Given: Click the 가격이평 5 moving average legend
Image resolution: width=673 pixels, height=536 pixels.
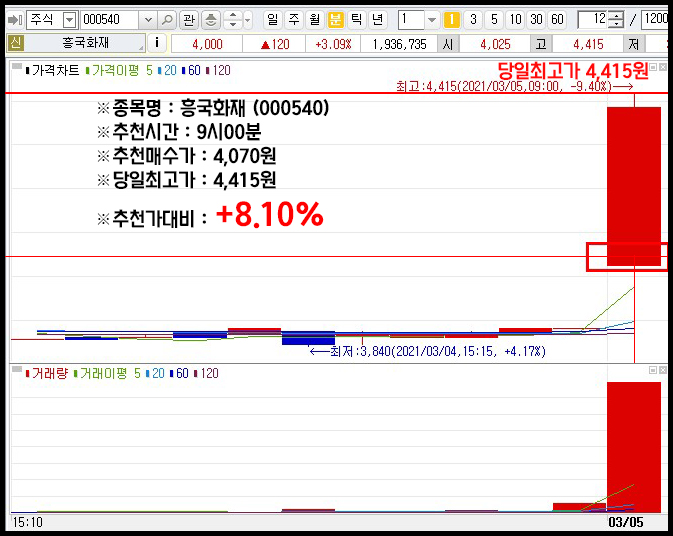Looking at the screenshot, I should click(x=119, y=70).
